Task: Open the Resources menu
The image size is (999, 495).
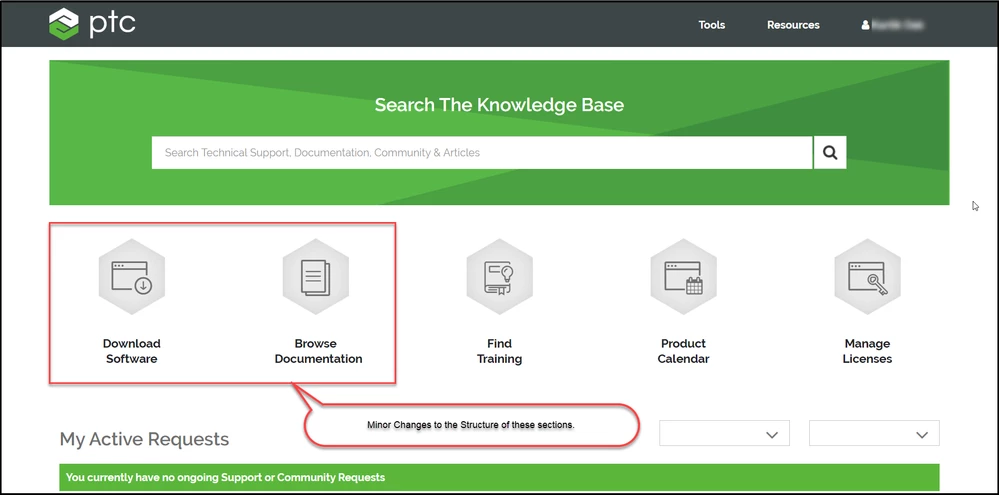Action: pos(793,25)
